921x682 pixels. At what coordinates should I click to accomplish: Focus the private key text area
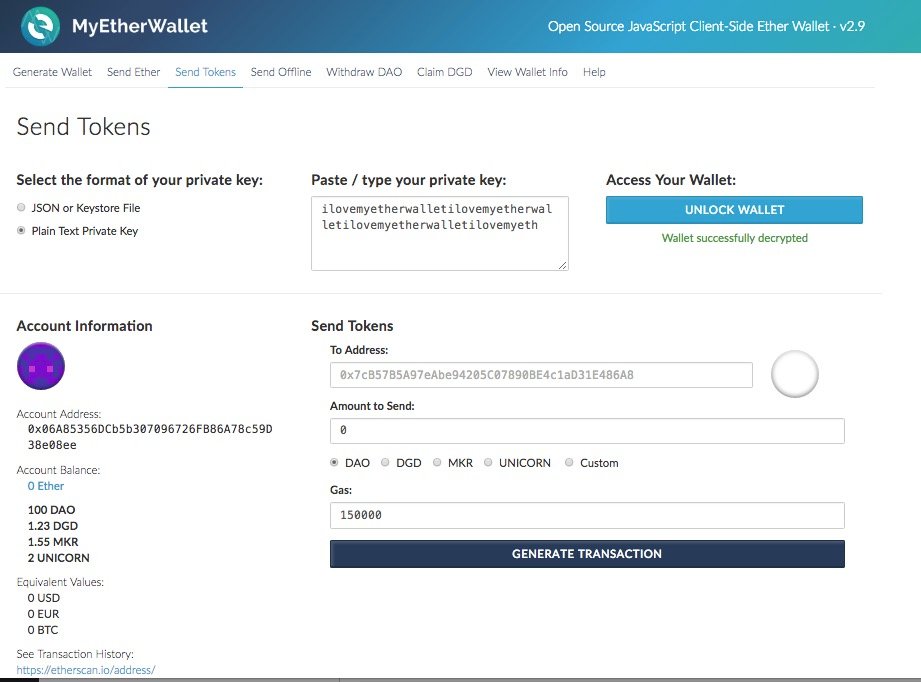(440, 233)
